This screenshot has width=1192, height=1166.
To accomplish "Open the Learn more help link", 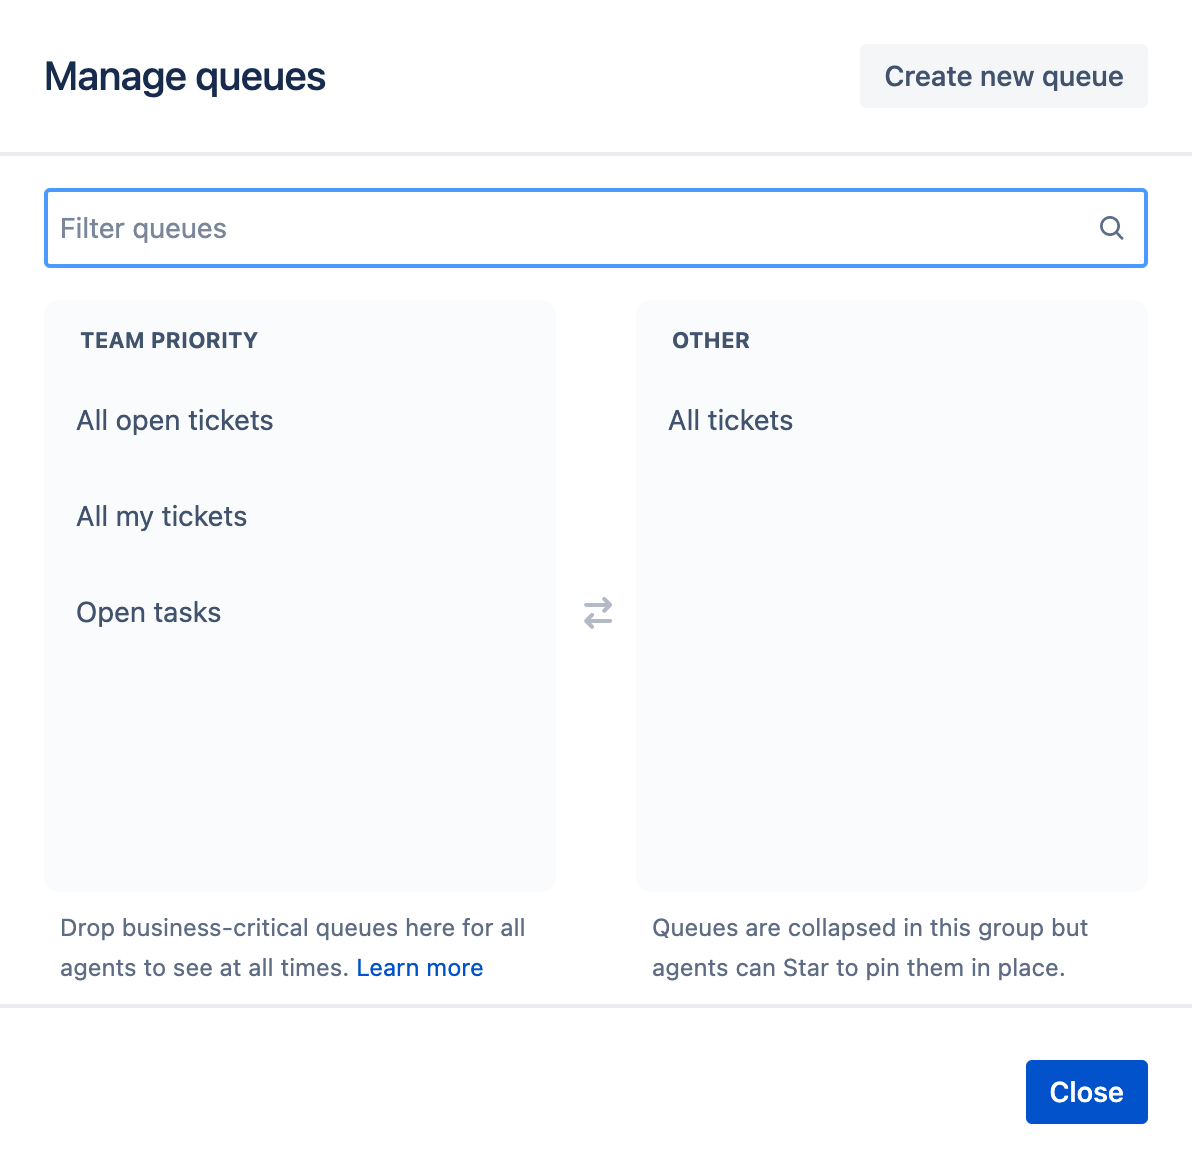I will (x=419, y=967).
